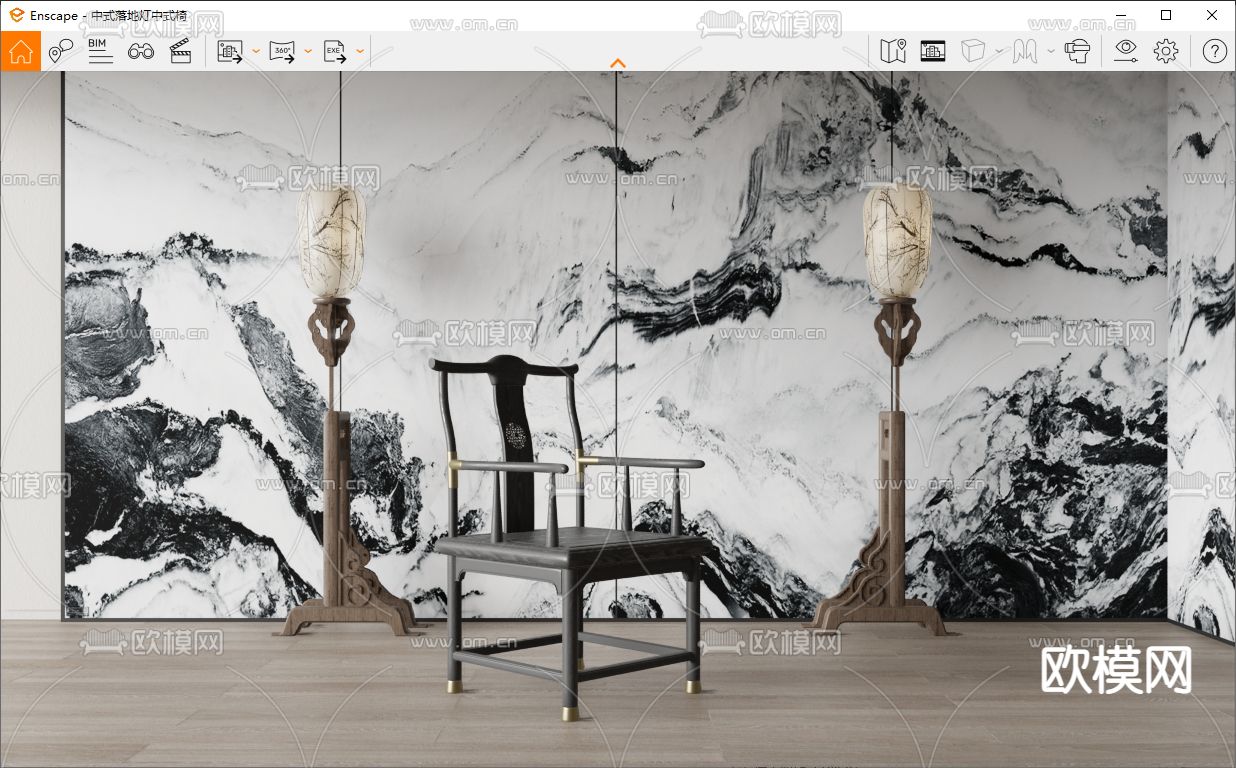Click the Screenshot export icon
Screen dimensions: 1236x768
point(231,51)
